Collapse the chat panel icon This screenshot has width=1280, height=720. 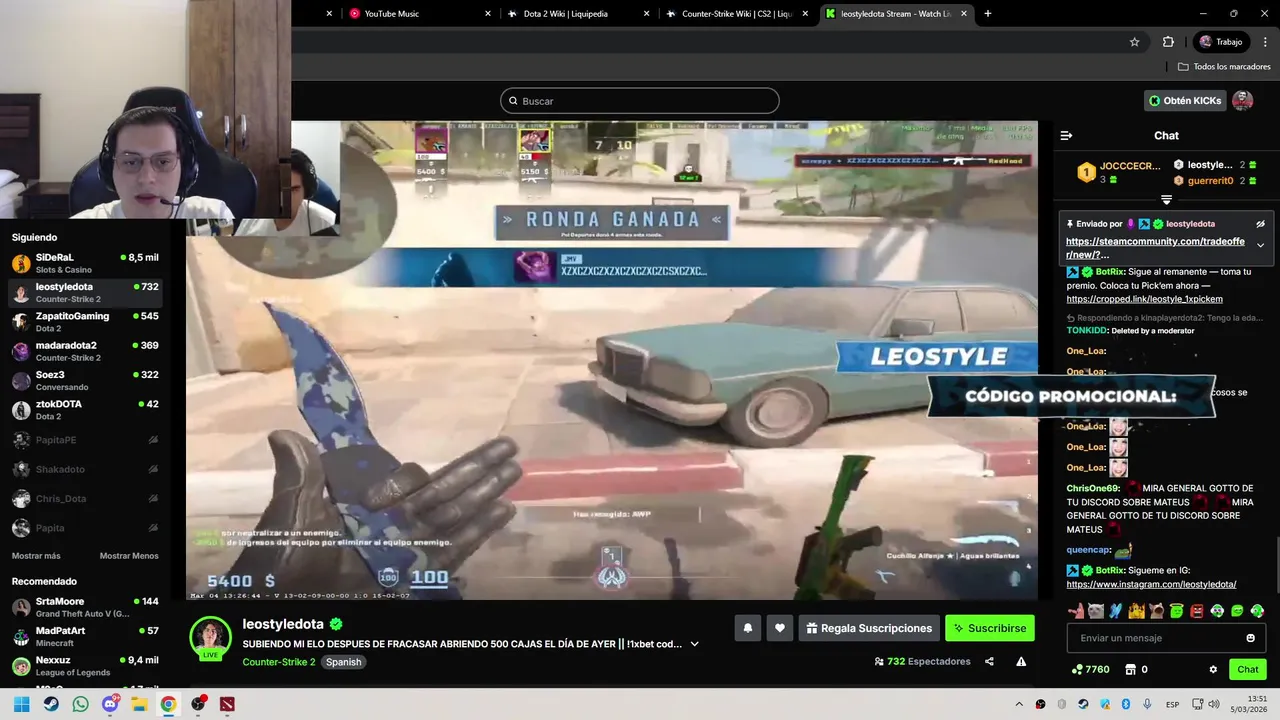click(1066, 135)
